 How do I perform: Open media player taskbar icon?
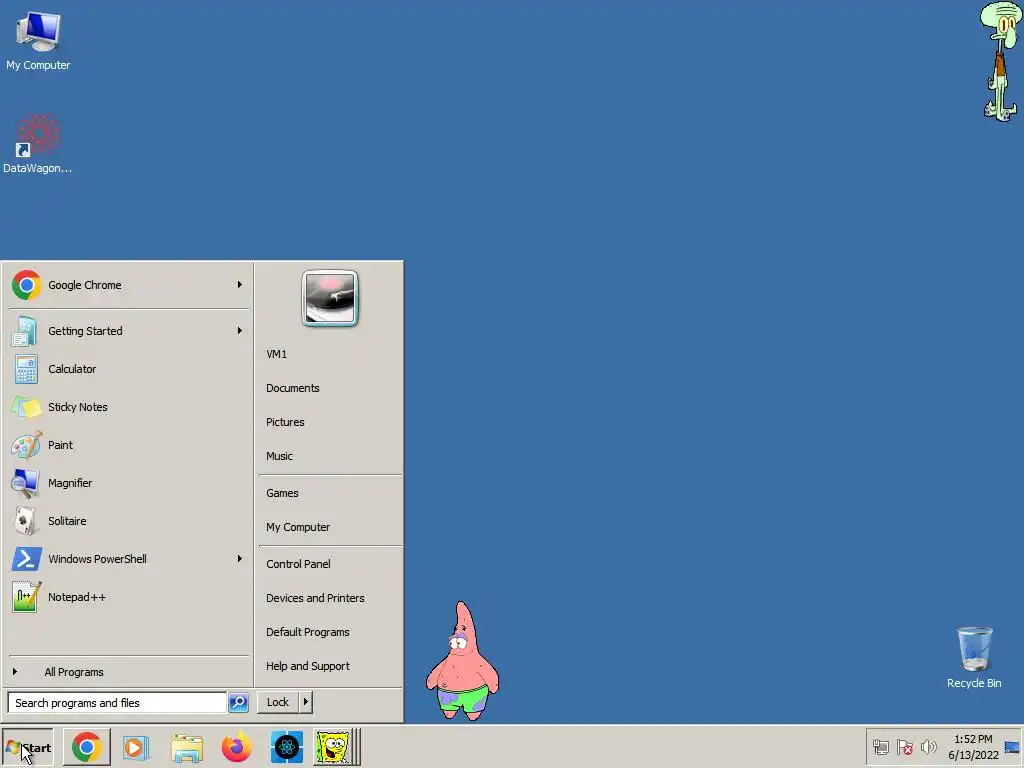tap(136, 747)
